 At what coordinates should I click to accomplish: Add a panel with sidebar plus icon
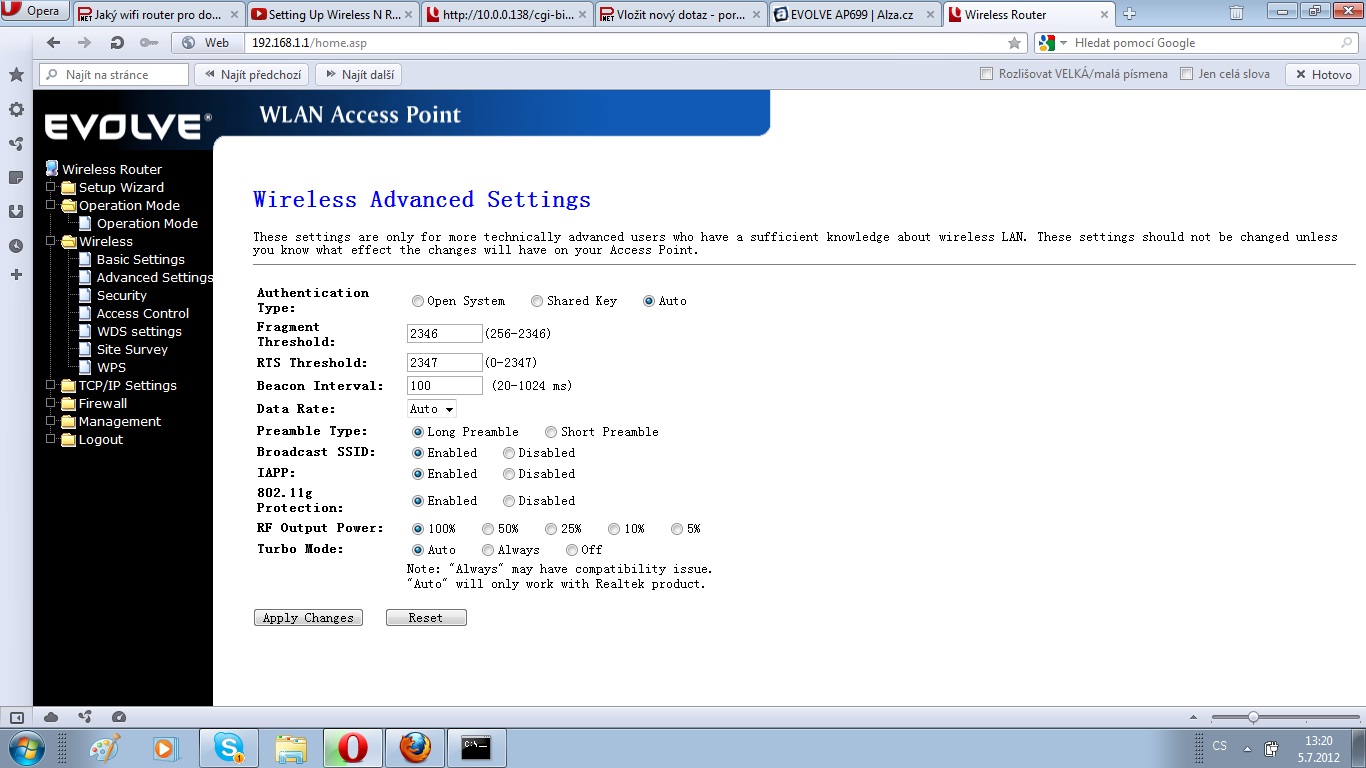(16, 274)
